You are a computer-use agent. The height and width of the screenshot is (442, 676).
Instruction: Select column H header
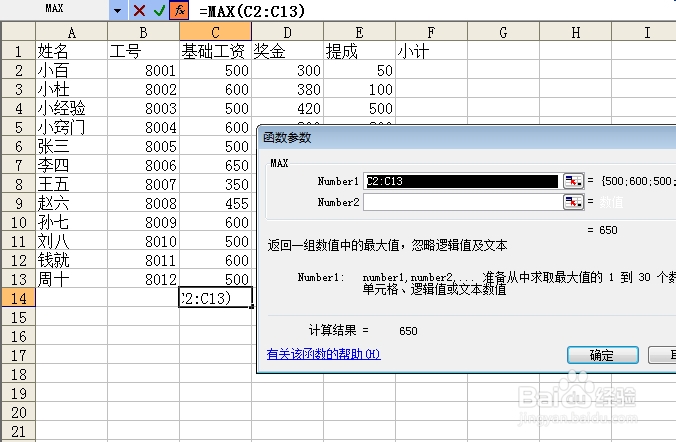click(576, 32)
